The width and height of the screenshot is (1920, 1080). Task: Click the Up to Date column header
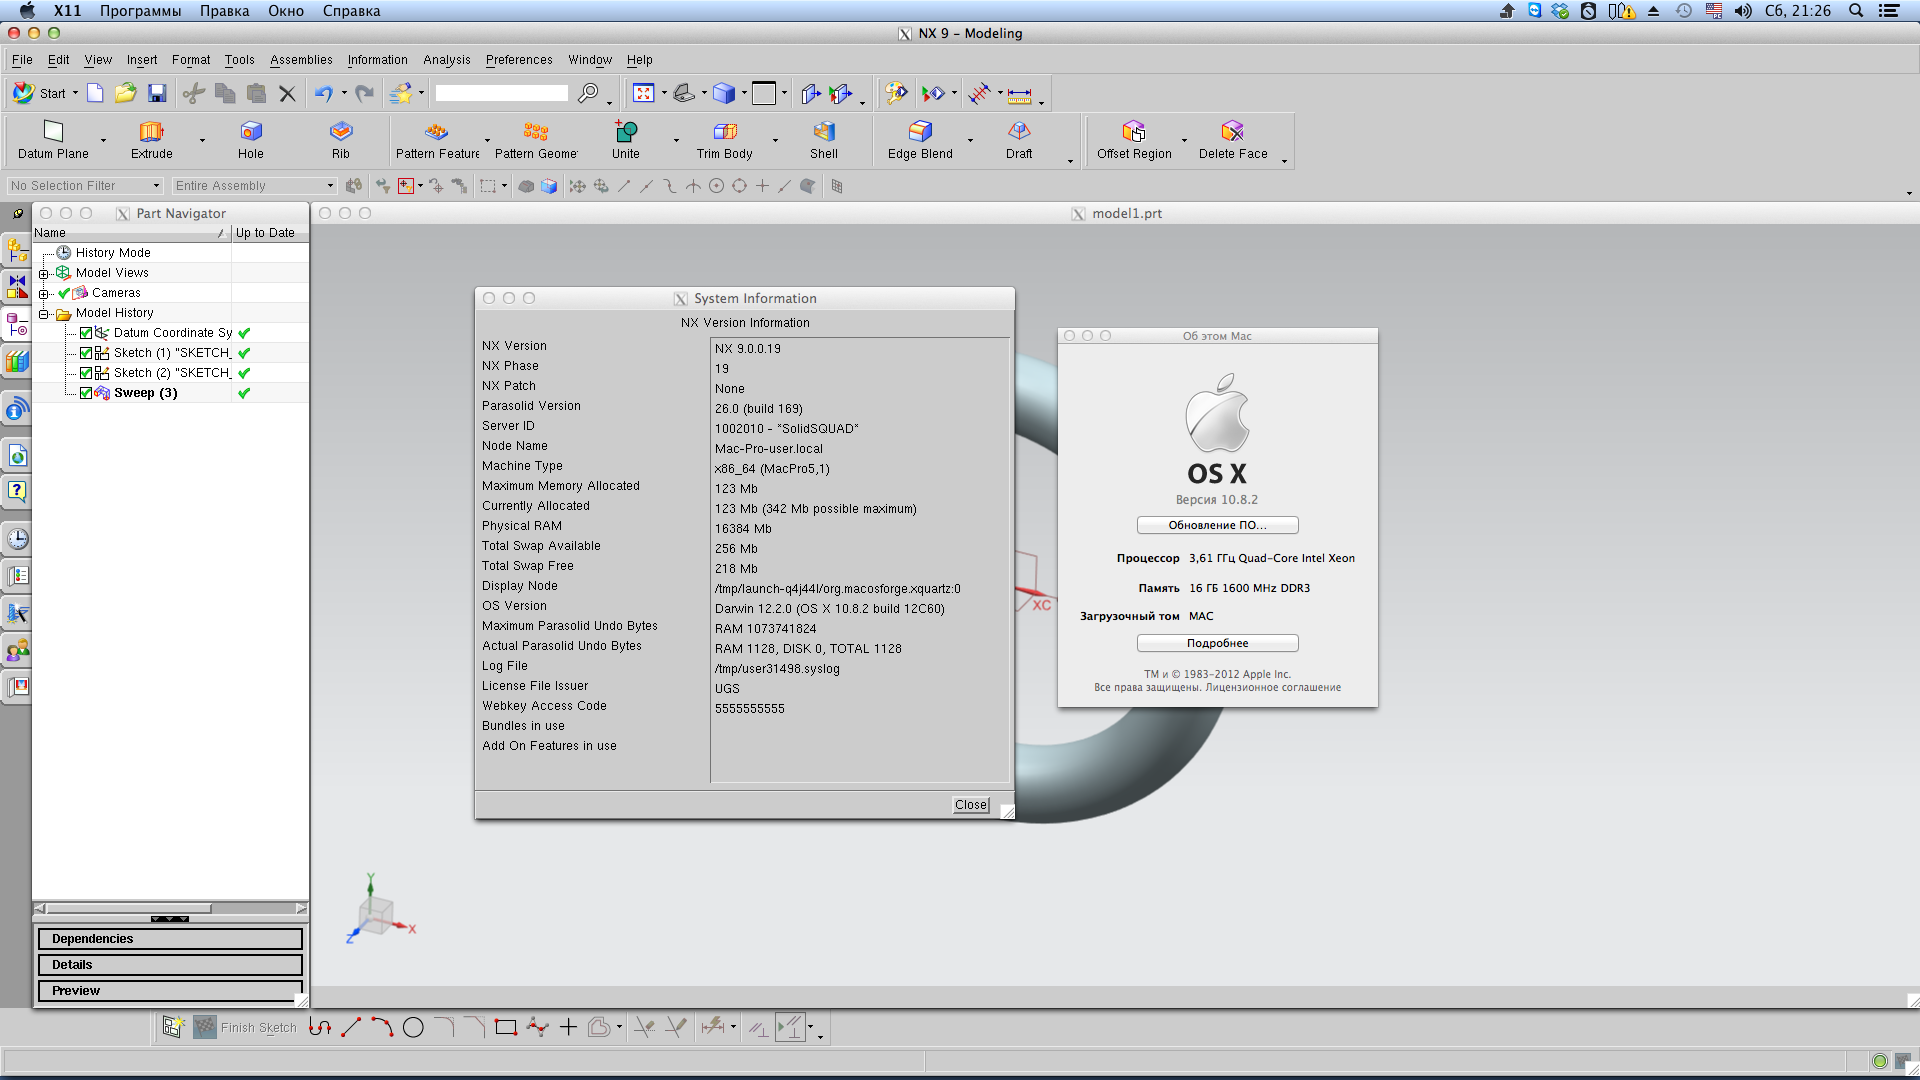pos(269,233)
